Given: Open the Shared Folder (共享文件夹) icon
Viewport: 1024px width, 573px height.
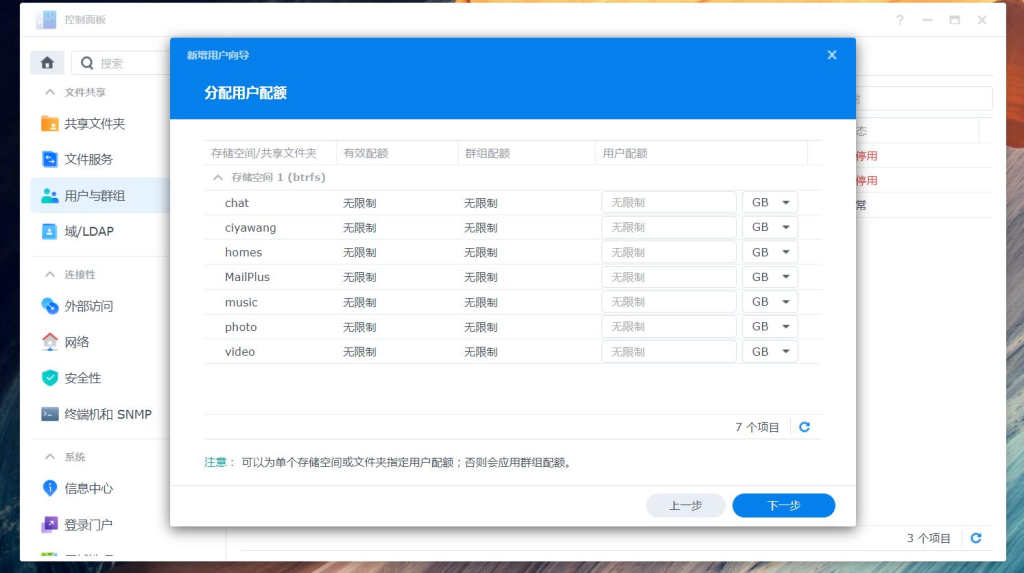Looking at the screenshot, I should pyautogui.click(x=50, y=123).
